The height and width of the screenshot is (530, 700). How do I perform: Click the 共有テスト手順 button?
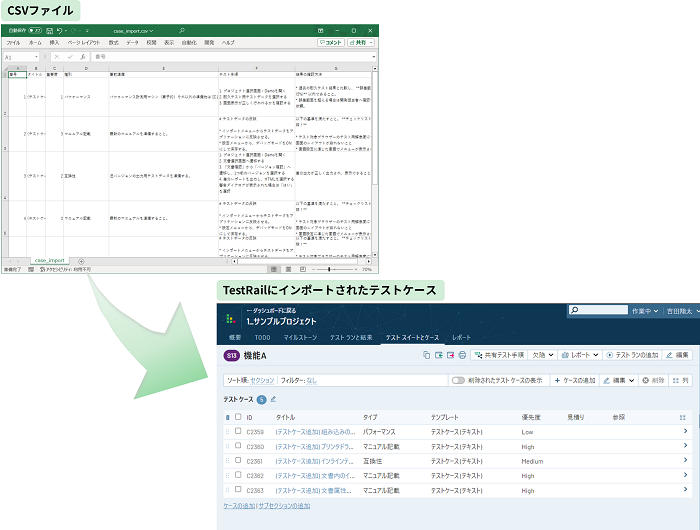coord(499,355)
